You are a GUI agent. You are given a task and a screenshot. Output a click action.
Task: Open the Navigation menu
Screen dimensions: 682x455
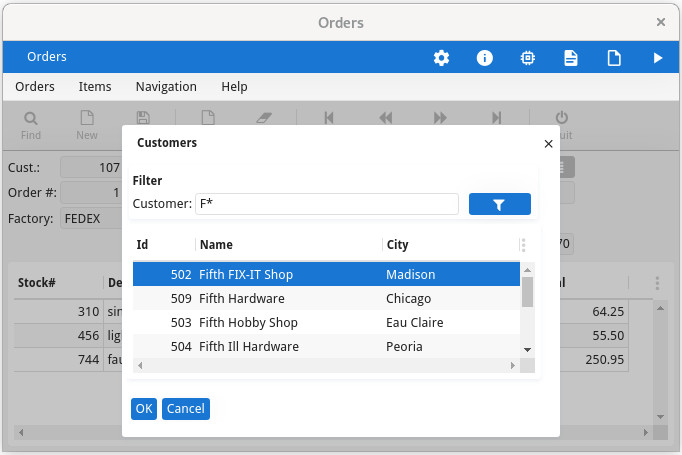pyautogui.click(x=166, y=87)
